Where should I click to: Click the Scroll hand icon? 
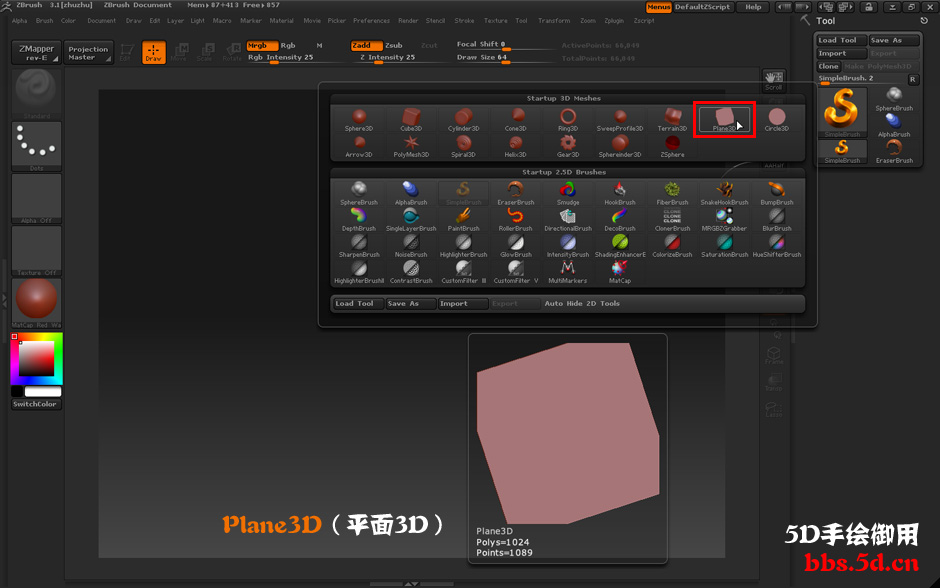(773, 80)
